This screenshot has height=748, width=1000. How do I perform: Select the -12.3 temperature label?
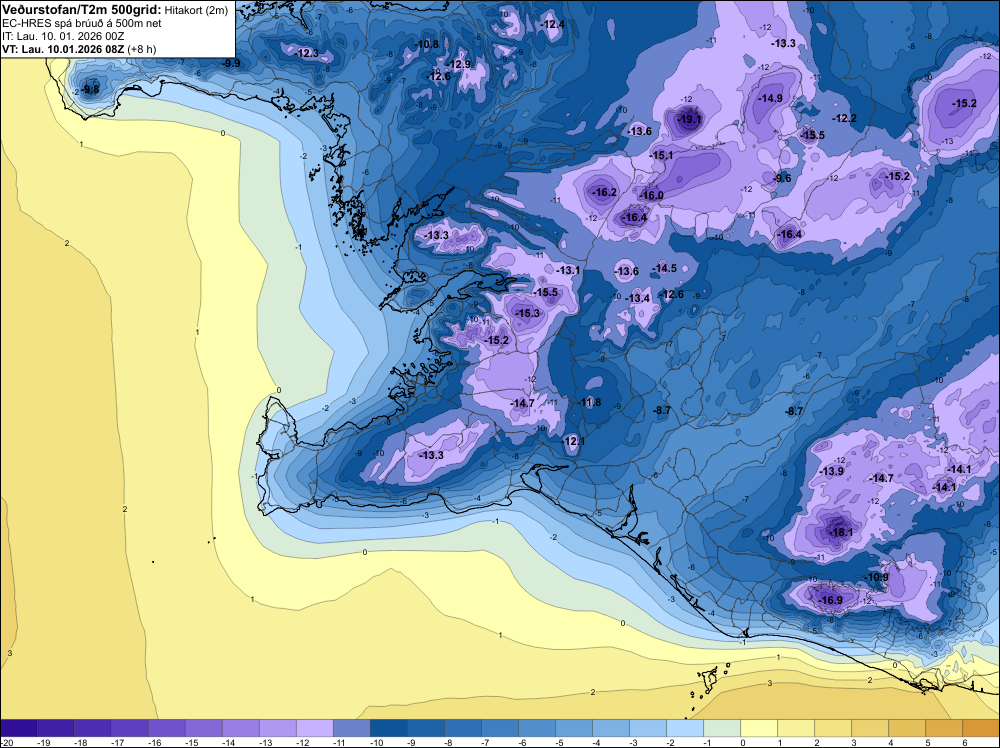[307, 53]
